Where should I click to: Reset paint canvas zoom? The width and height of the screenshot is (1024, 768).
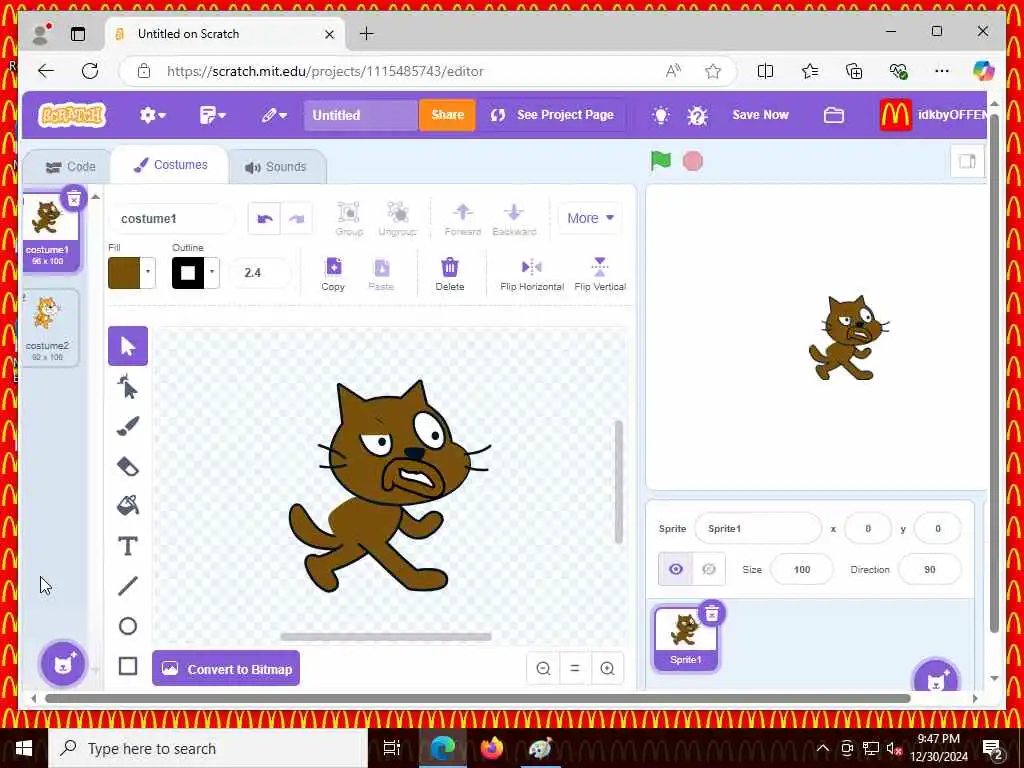[575, 668]
